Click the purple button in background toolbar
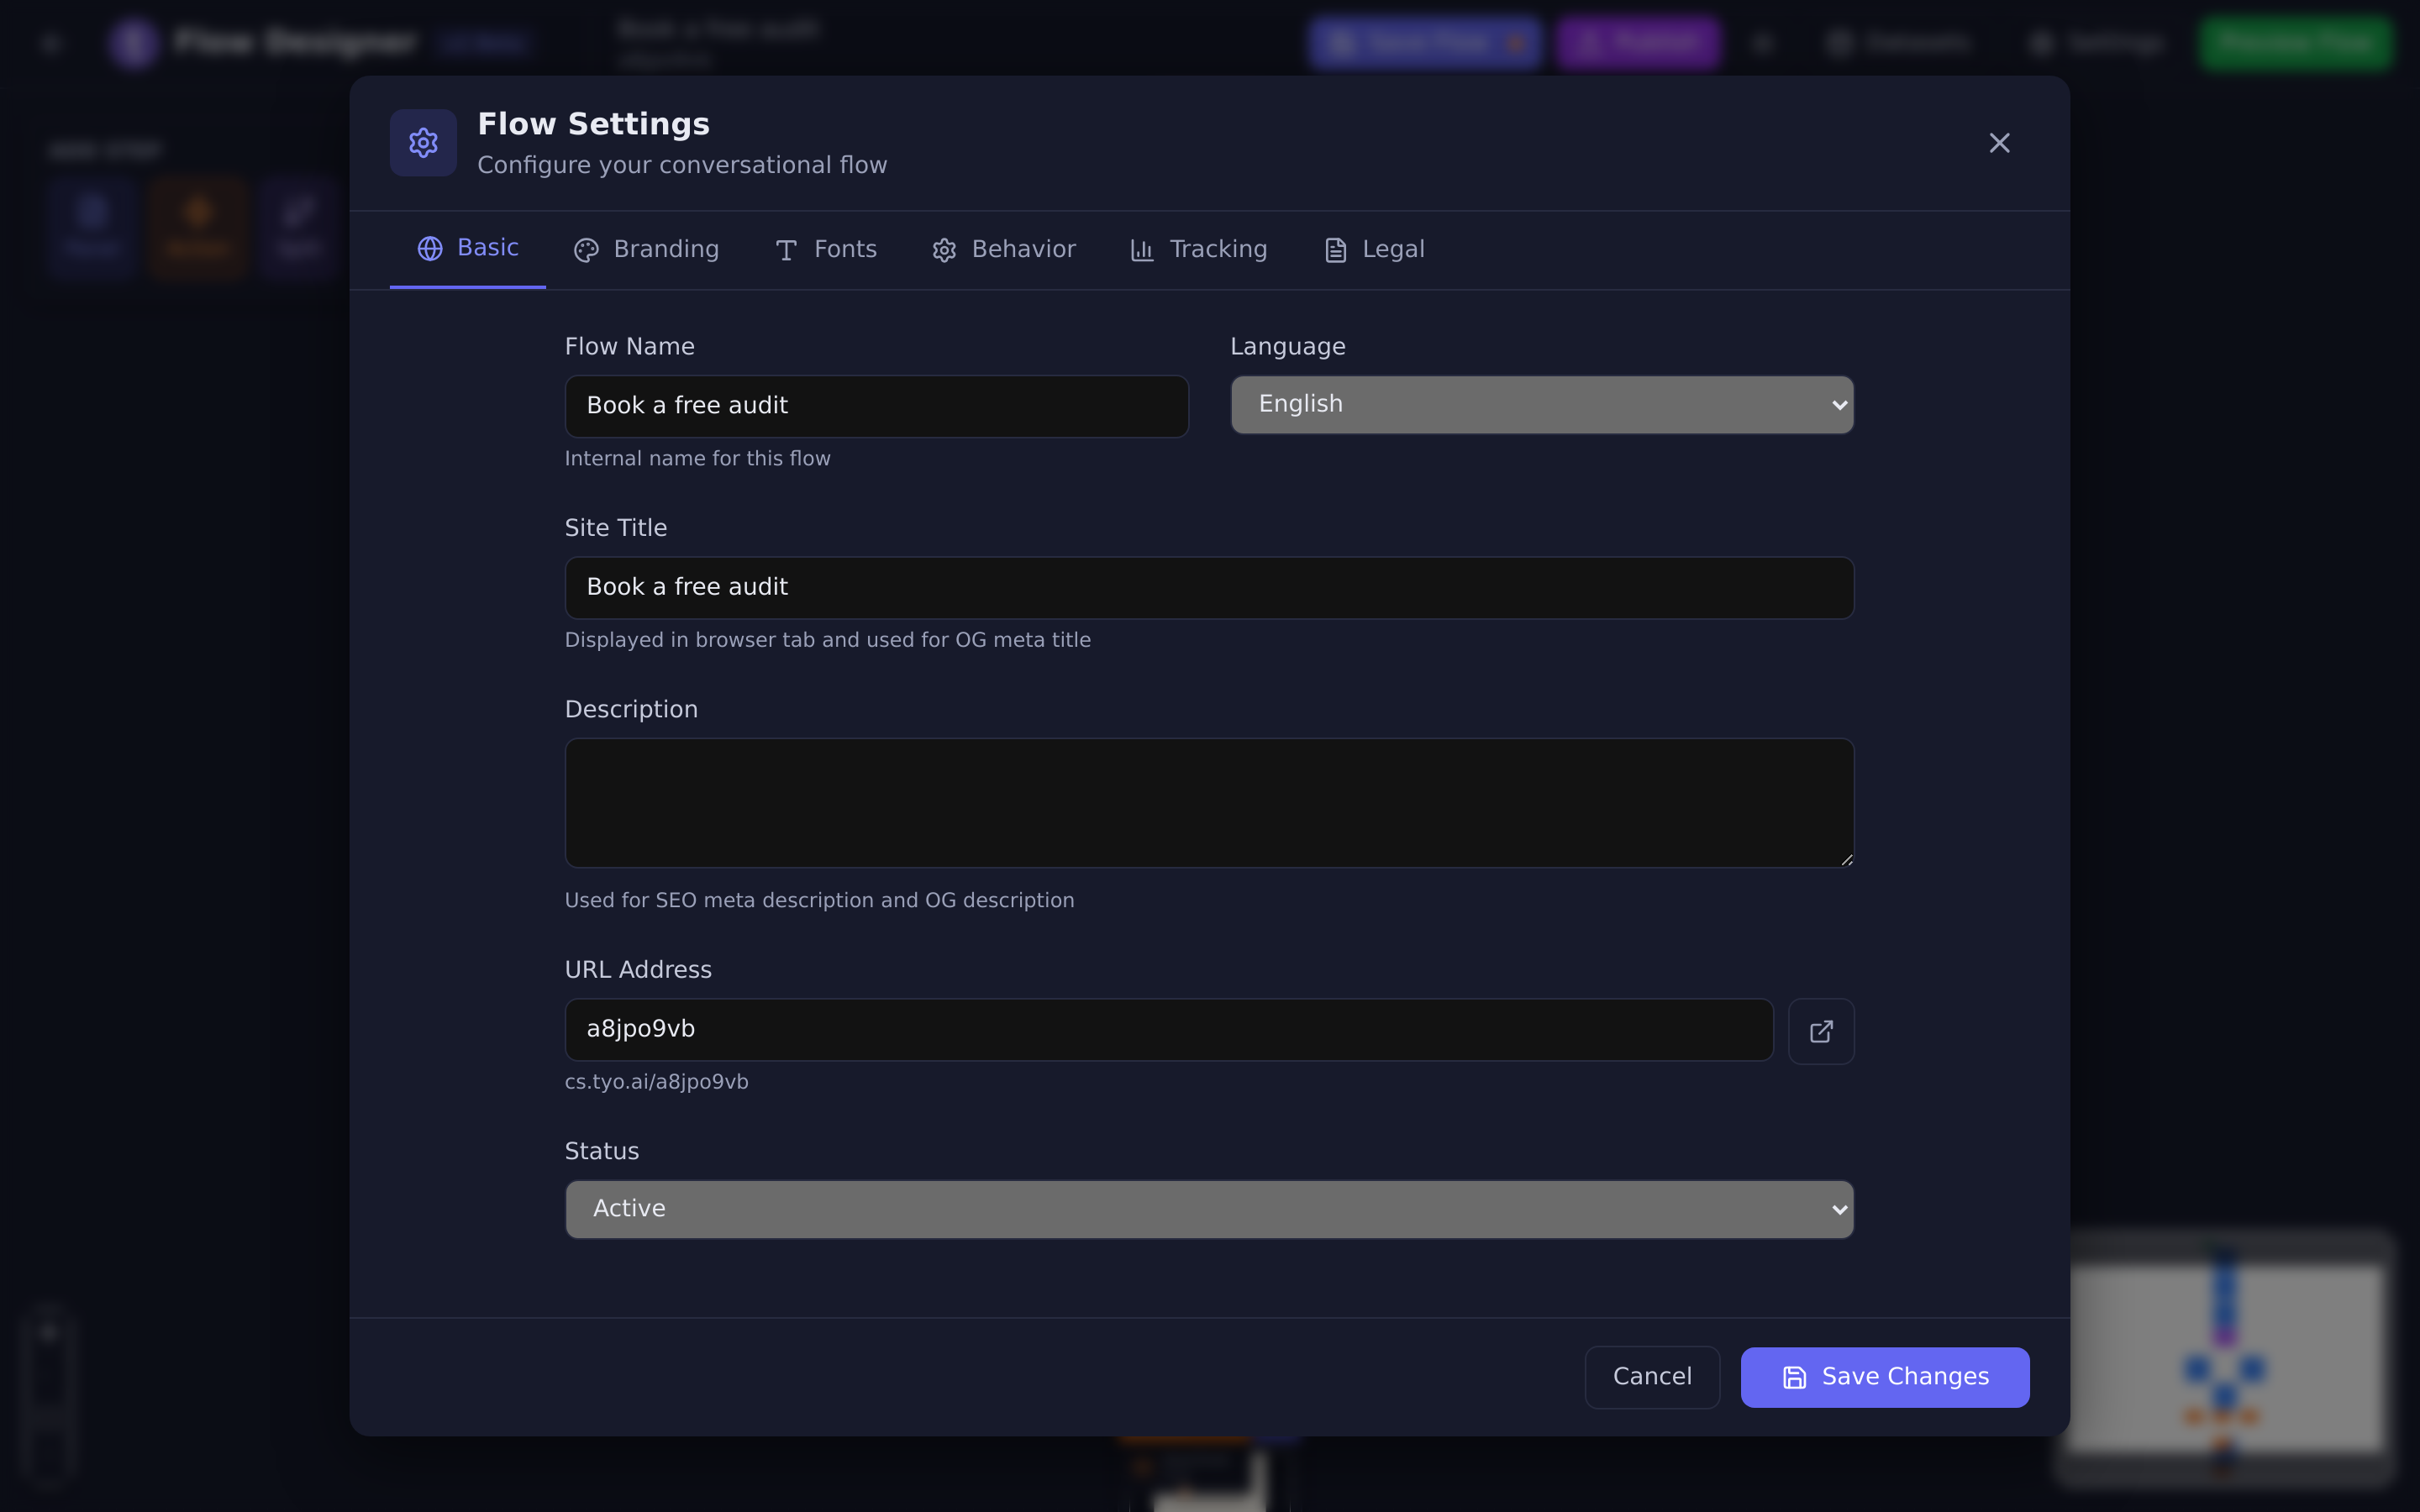This screenshot has height=1512, width=2420. pos(1638,43)
